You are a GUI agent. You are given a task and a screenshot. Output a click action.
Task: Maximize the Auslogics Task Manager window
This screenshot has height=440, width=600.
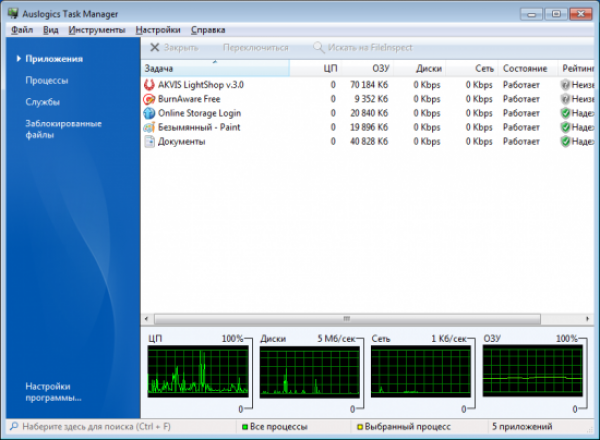click(x=556, y=14)
